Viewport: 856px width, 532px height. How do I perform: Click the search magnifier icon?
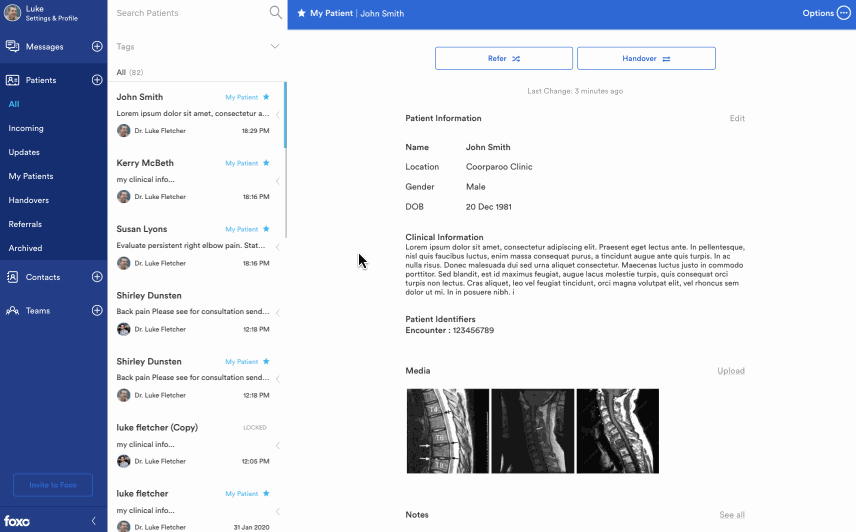tap(275, 13)
